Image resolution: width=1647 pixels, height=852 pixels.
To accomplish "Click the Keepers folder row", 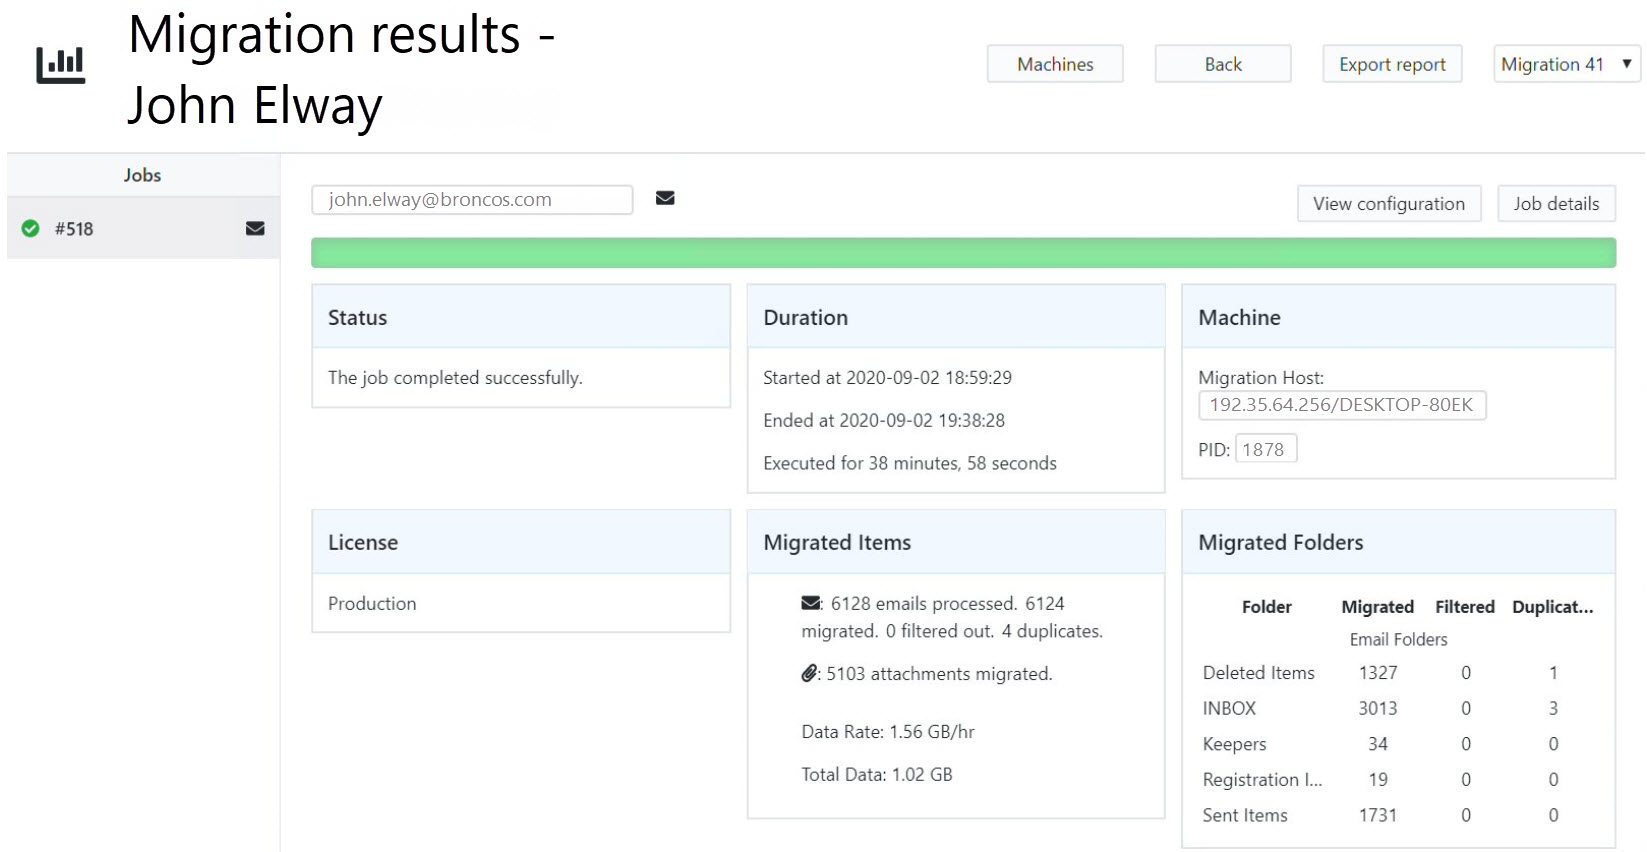I will click(1398, 744).
